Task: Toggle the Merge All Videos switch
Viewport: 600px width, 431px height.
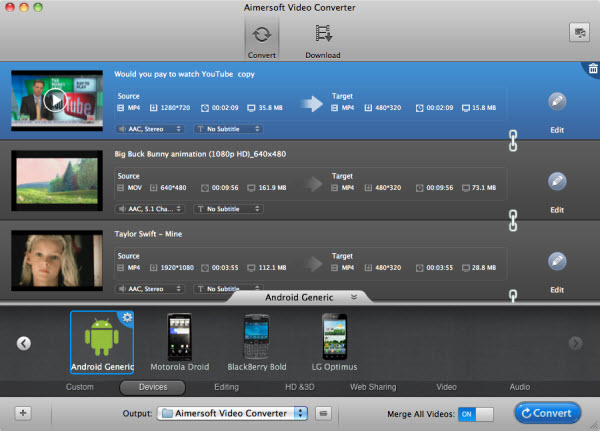Action: (477, 413)
